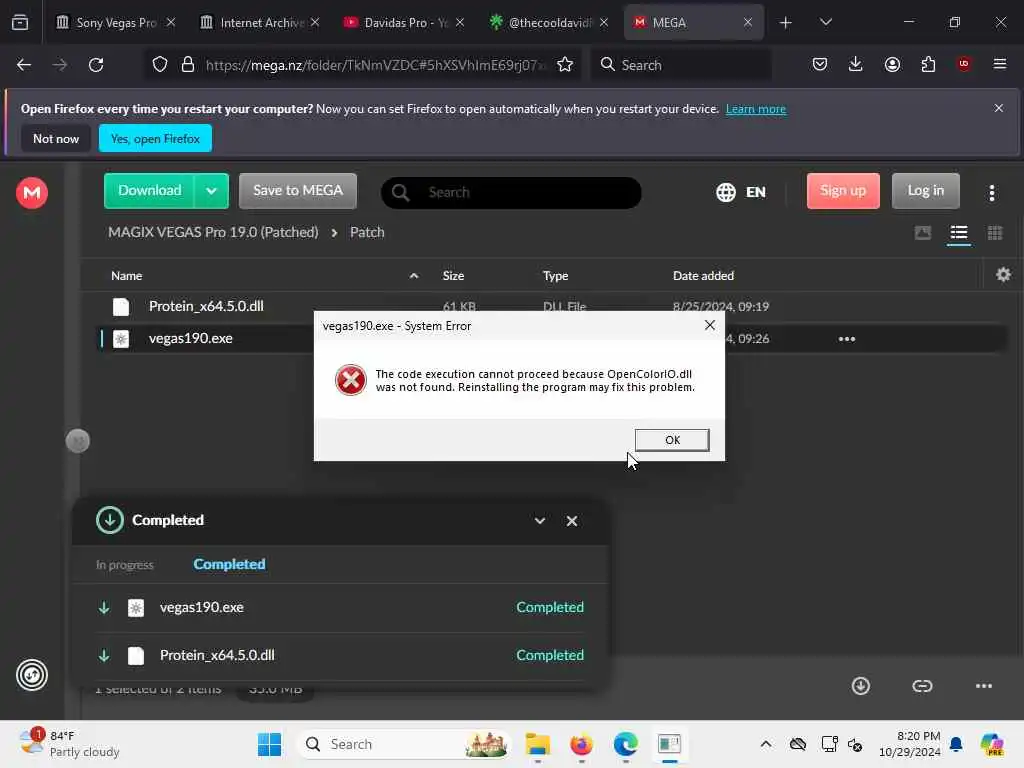The width and height of the screenshot is (1024, 768).
Task: Switch to @thecooldavid tab
Action: click(x=549, y=22)
